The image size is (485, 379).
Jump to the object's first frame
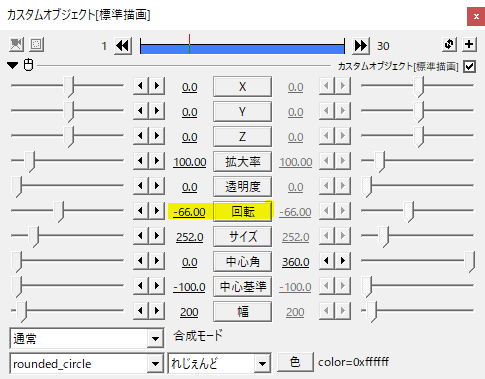(x=123, y=46)
